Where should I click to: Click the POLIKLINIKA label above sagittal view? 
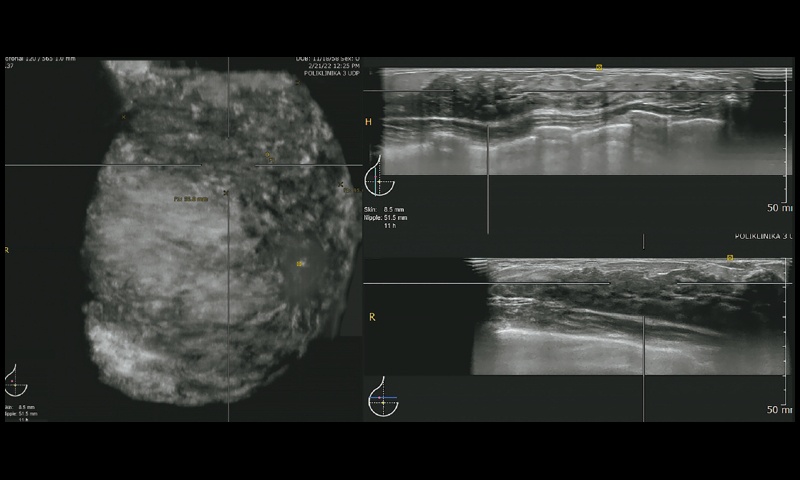coord(763,237)
